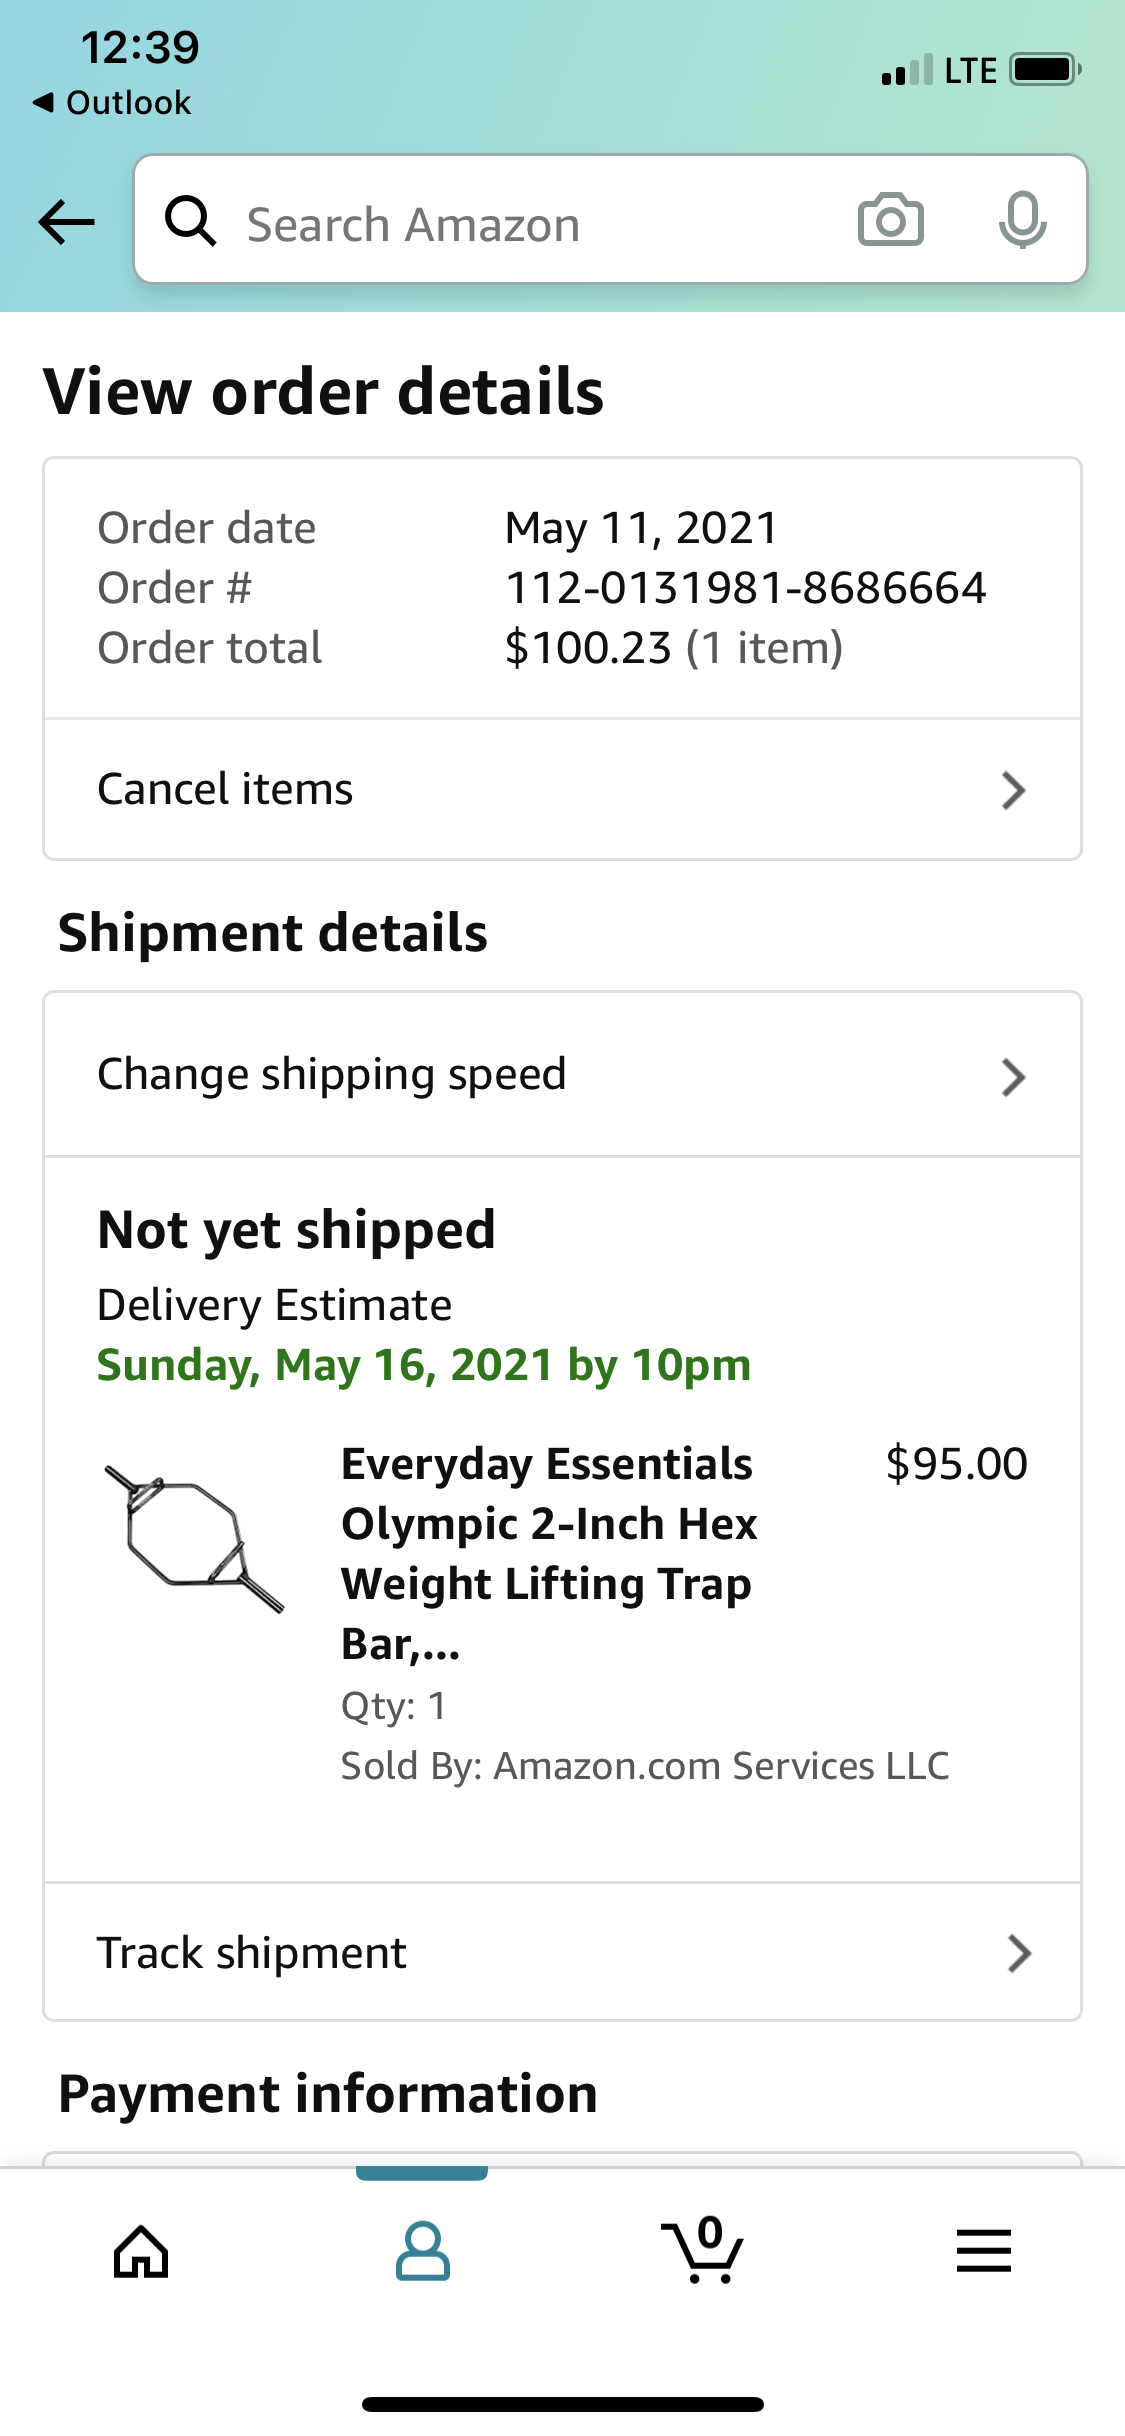This screenshot has height=2436, width=1125.
Task: Return to Outlook app
Action: pos(112,102)
